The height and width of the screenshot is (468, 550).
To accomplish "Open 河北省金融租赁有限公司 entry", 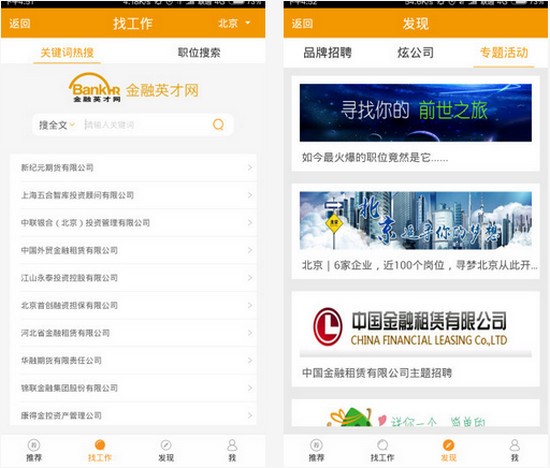I will (x=133, y=333).
